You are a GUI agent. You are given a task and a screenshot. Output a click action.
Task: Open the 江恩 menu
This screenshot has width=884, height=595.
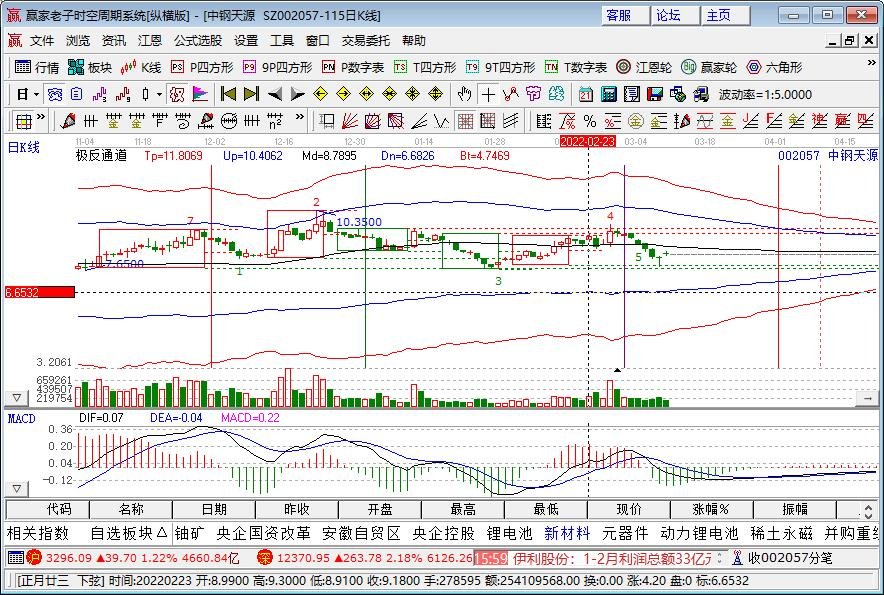point(149,41)
